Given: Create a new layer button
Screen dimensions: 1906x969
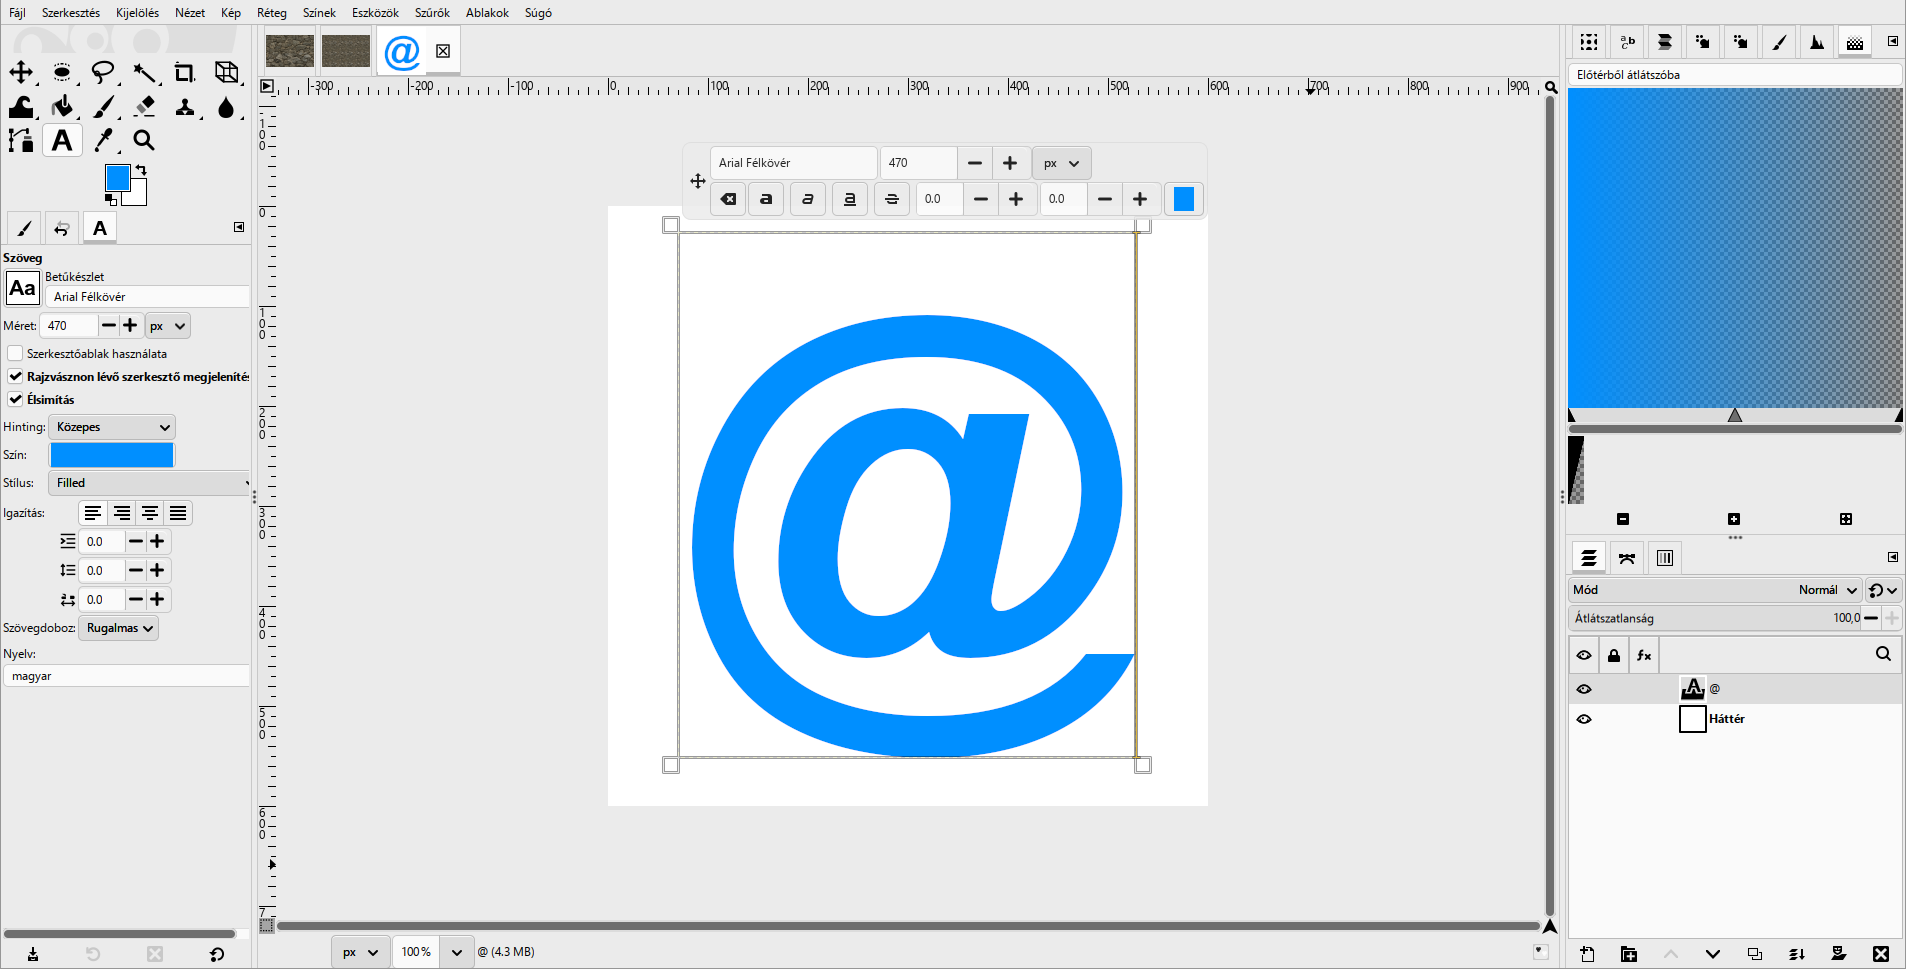Looking at the screenshot, I should 1587,954.
